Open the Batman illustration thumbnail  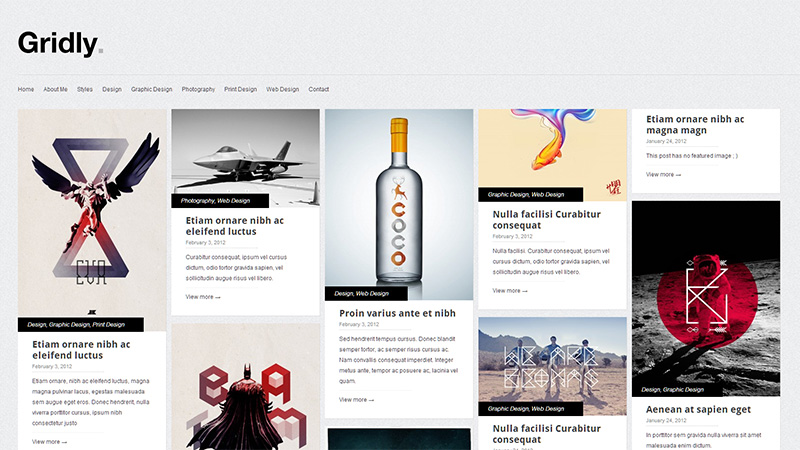click(x=245, y=387)
